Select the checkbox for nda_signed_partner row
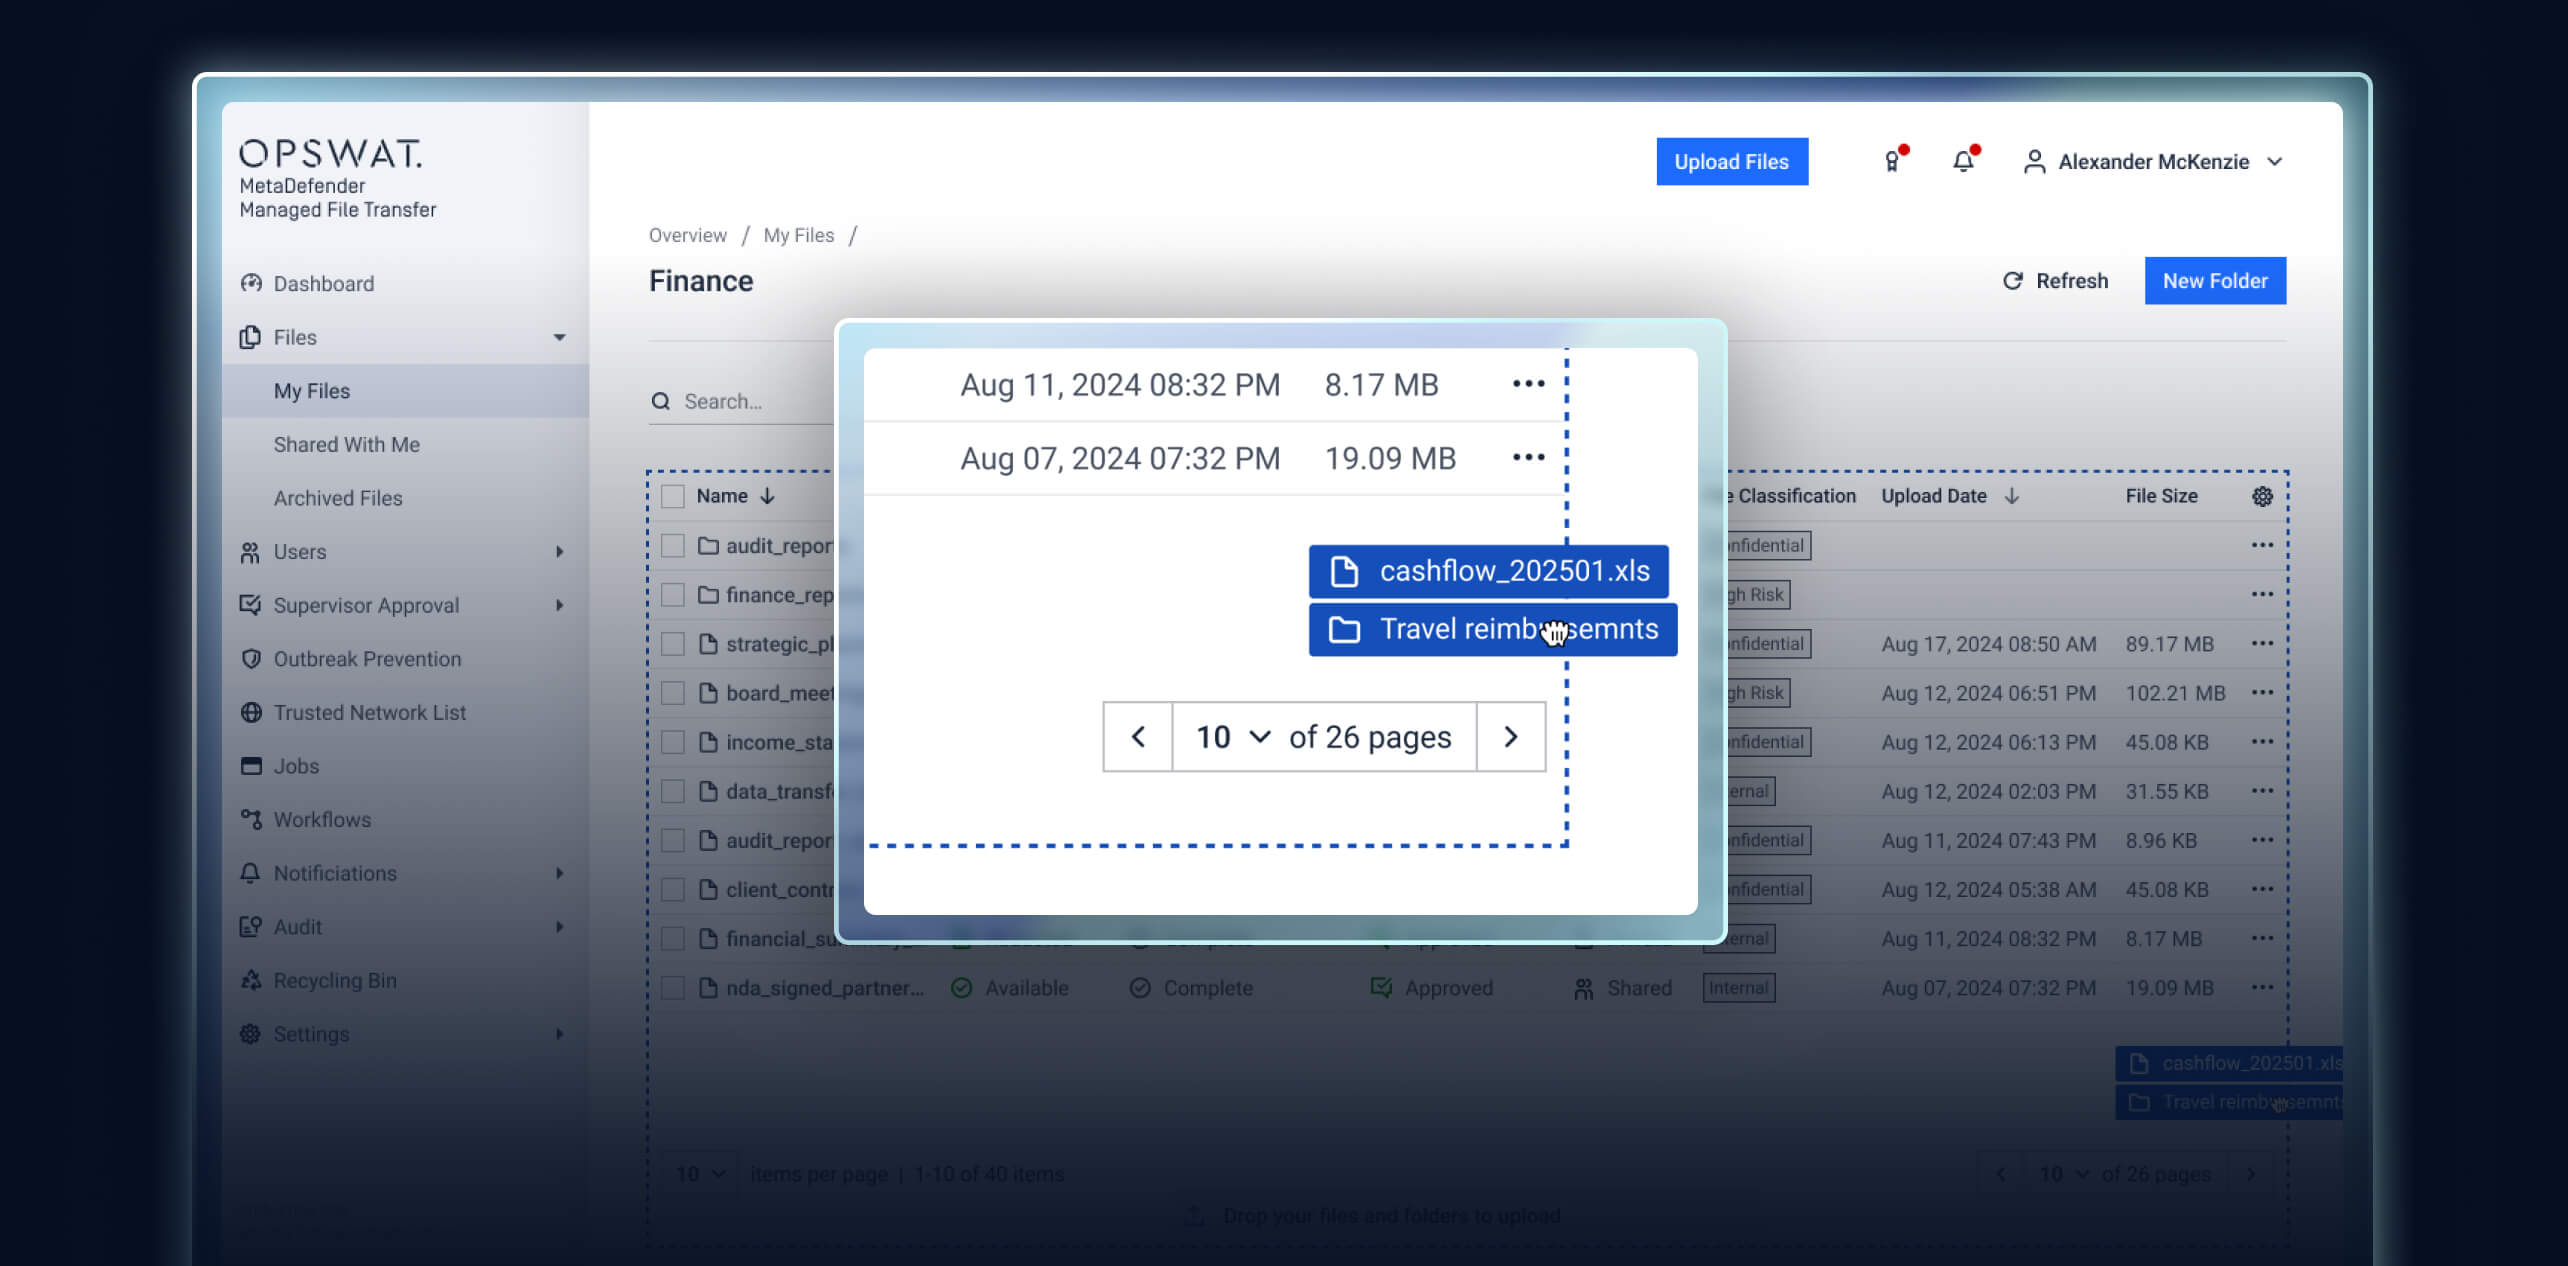This screenshot has height=1266, width=2568. tap(672, 987)
